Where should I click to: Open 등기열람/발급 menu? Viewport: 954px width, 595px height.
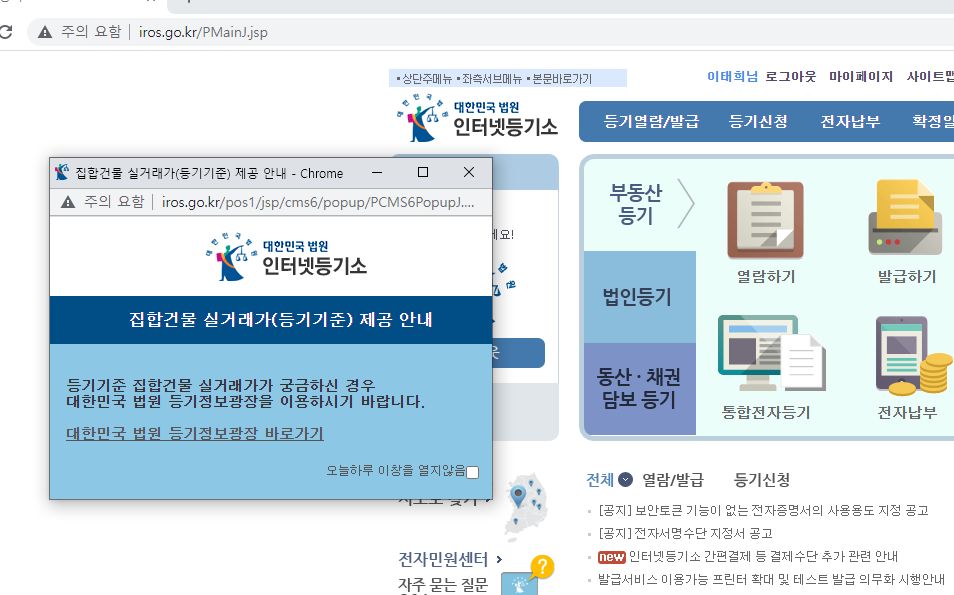[651, 121]
